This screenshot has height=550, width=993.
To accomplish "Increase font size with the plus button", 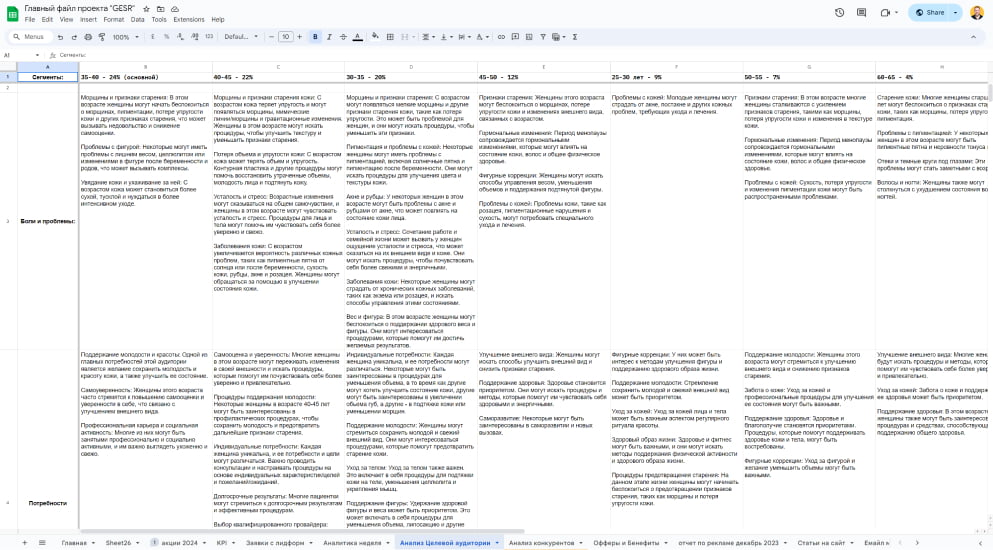I will point(300,37).
